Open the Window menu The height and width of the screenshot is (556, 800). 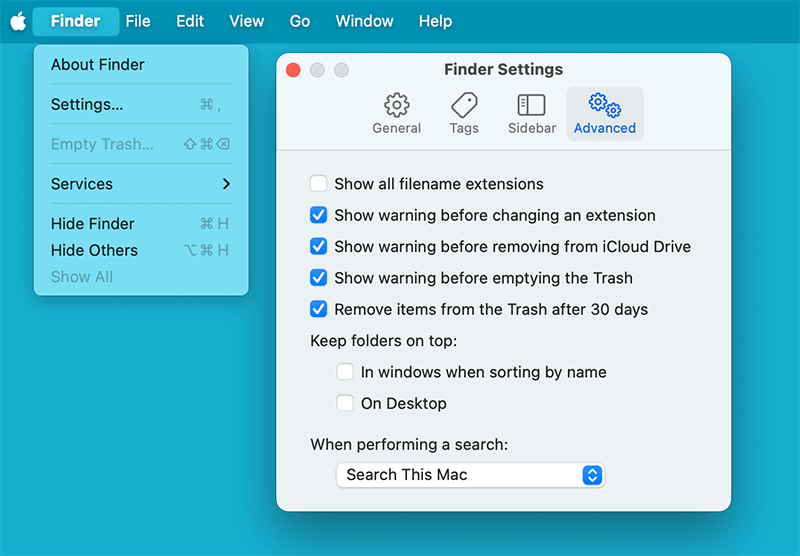tap(364, 21)
